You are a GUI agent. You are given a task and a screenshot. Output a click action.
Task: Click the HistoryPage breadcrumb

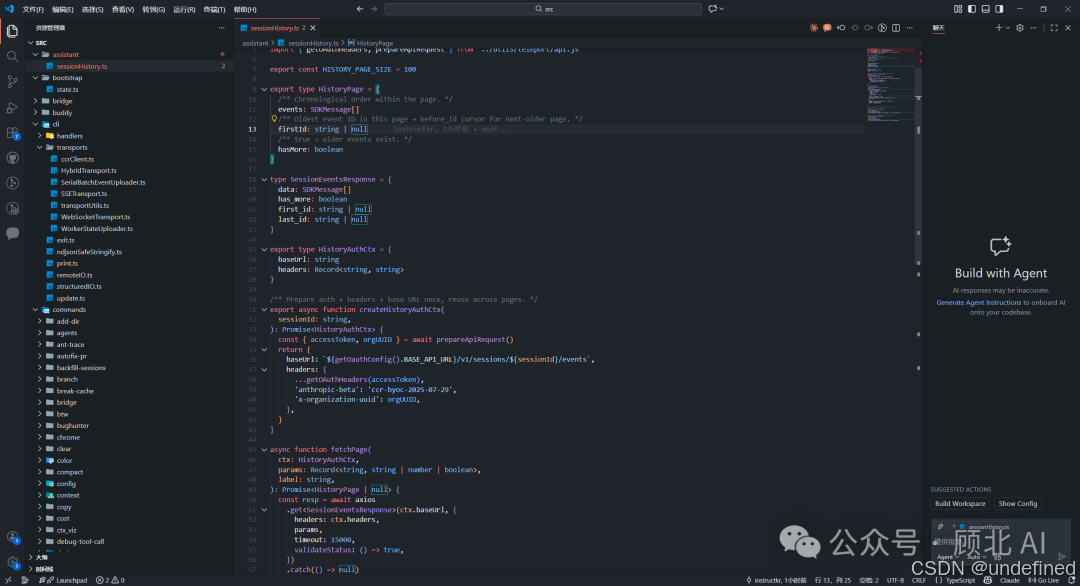coord(370,43)
